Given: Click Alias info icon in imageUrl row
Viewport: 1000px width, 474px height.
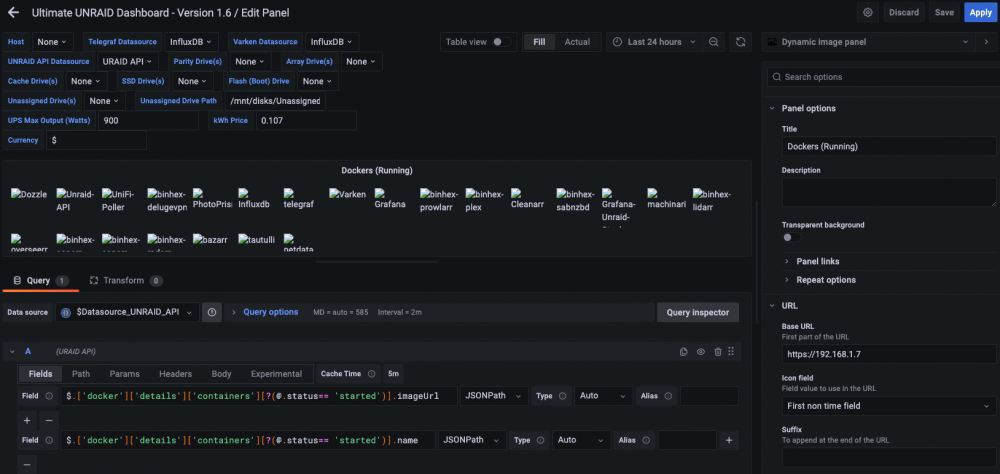Looking at the screenshot, I should [x=668, y=396].
